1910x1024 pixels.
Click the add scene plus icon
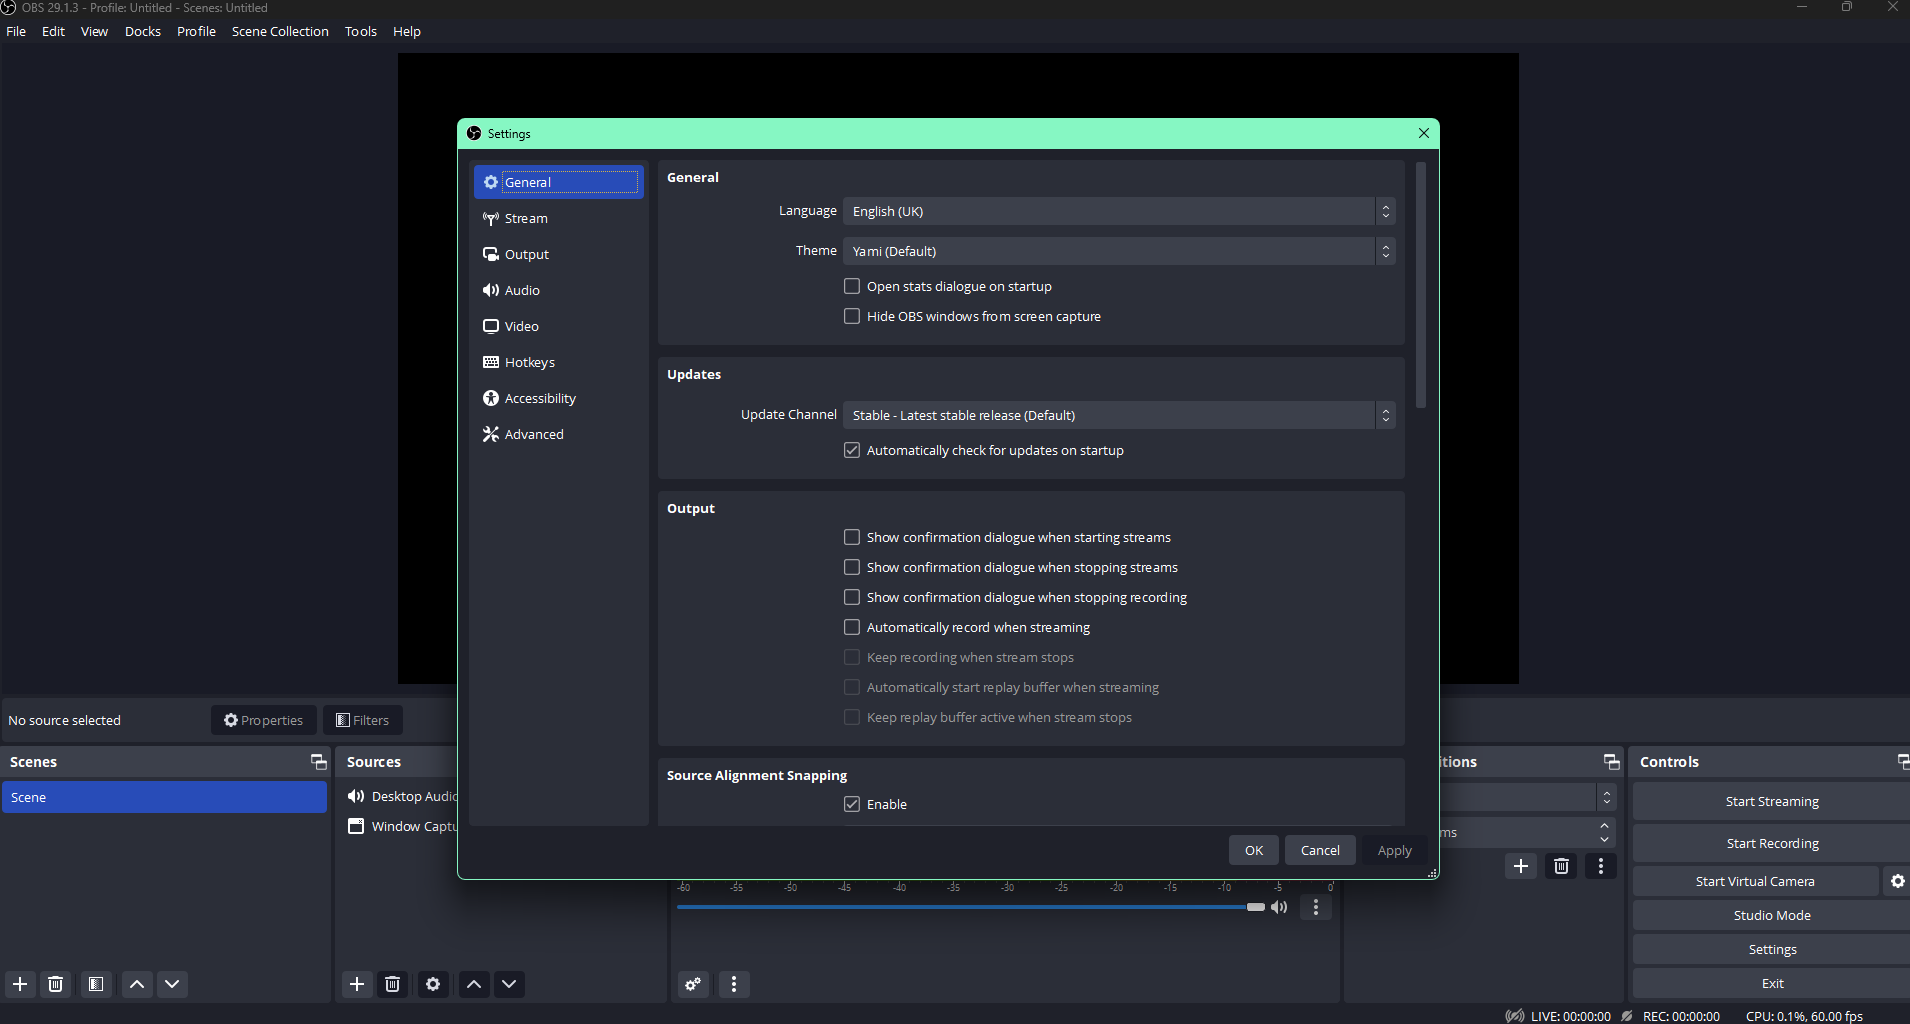point(20,984)
